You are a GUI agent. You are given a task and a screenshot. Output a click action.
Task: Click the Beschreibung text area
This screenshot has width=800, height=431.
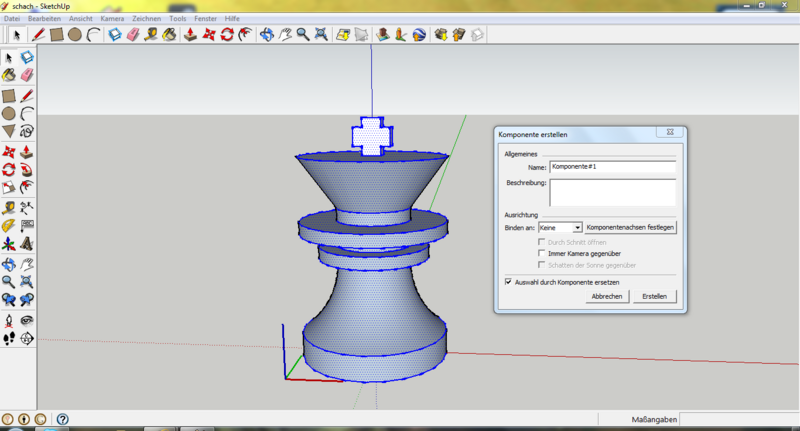click(612, 191)
